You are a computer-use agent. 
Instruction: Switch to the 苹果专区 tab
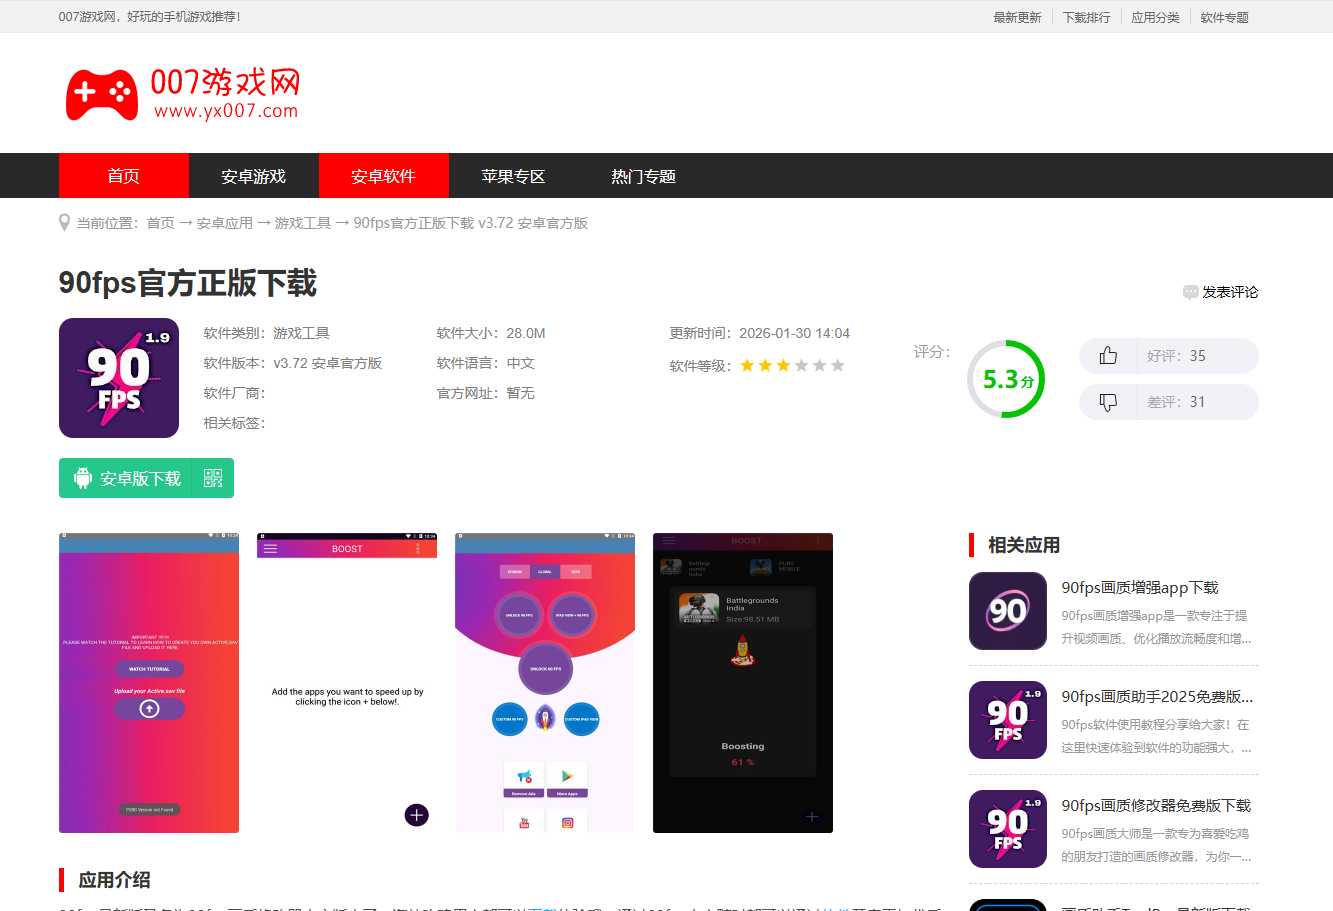point(513,176)
